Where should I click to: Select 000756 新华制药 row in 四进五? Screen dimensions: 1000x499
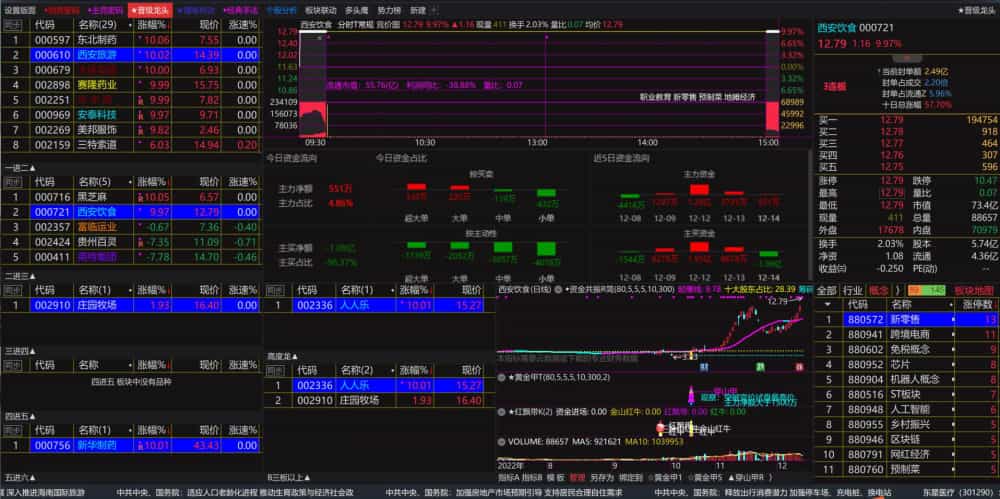130,445
